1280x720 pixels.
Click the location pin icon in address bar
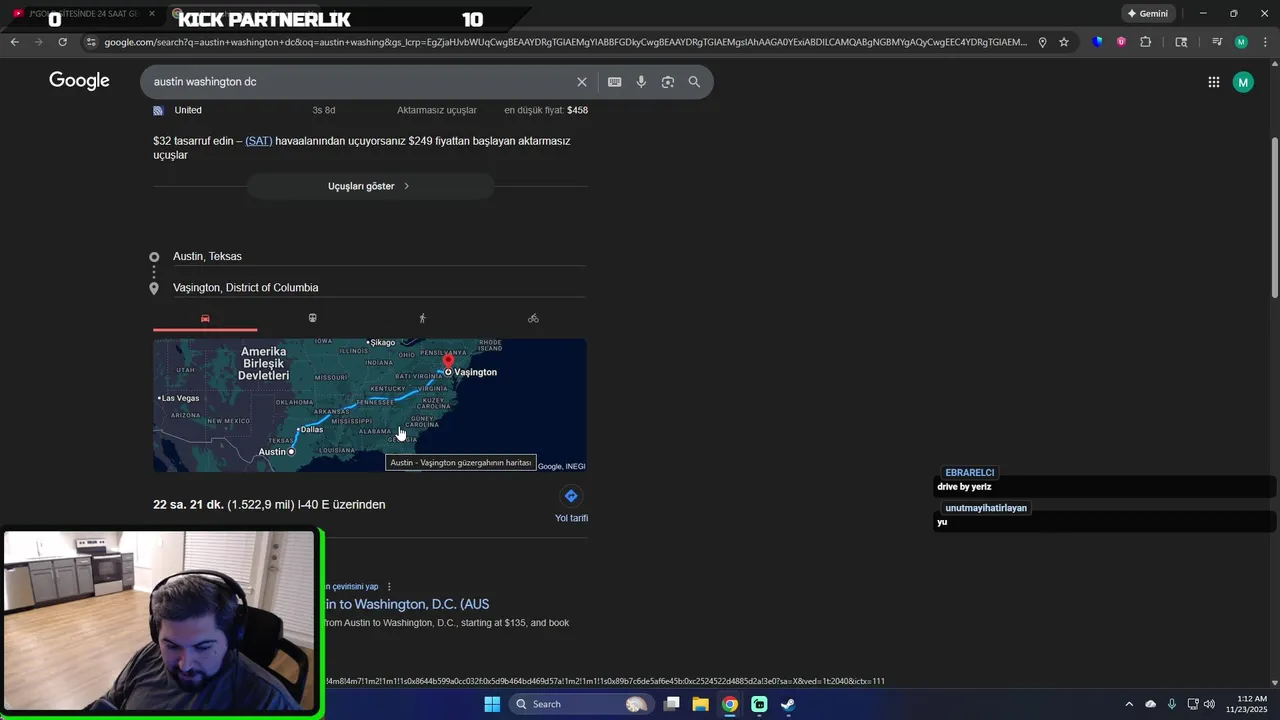[x=1042, y=42]
